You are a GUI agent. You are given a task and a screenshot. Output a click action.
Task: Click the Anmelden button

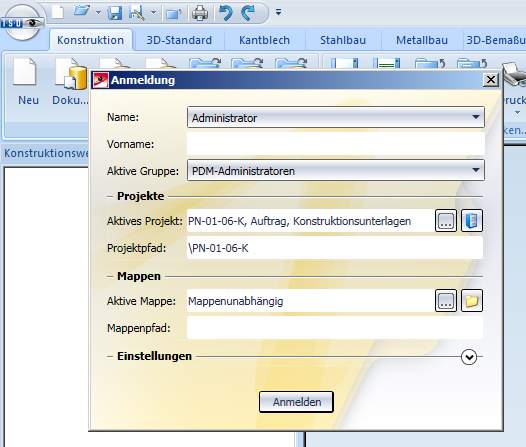click(297, 402)
